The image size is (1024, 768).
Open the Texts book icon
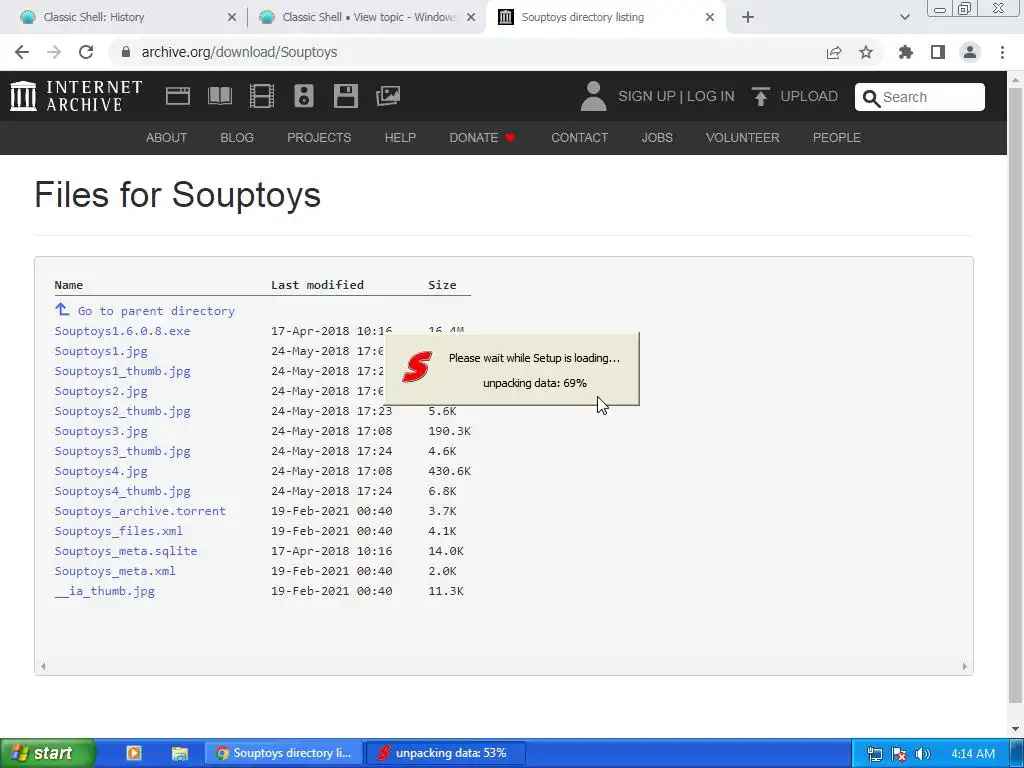pos(219,96)
